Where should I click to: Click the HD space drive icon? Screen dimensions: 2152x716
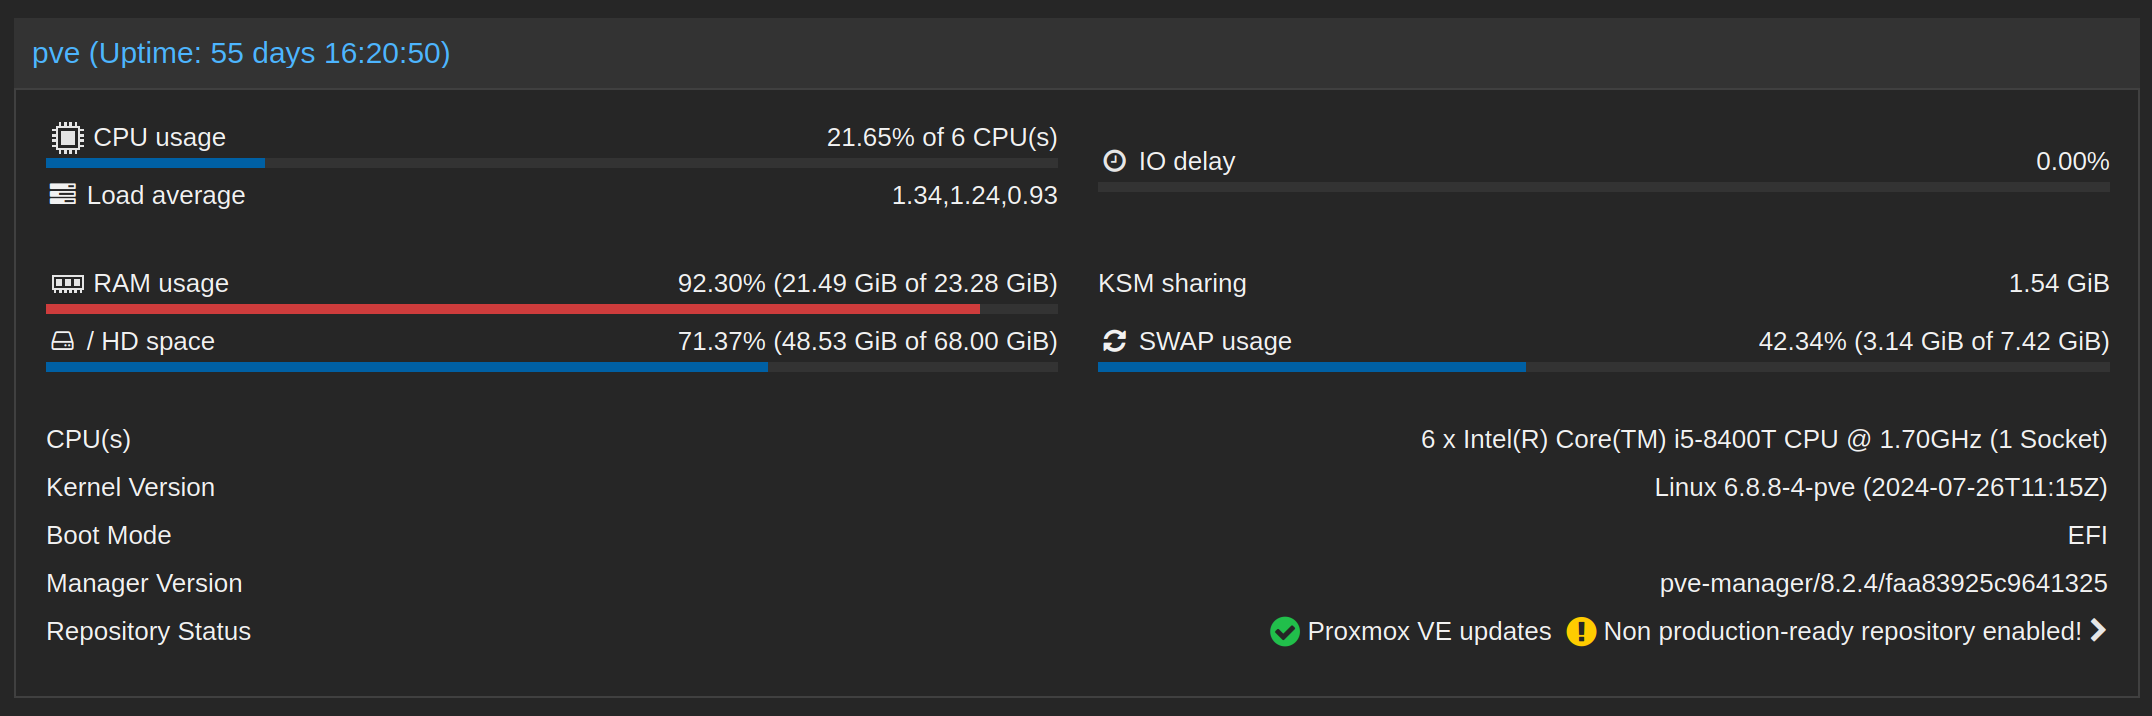pos(62,341)
